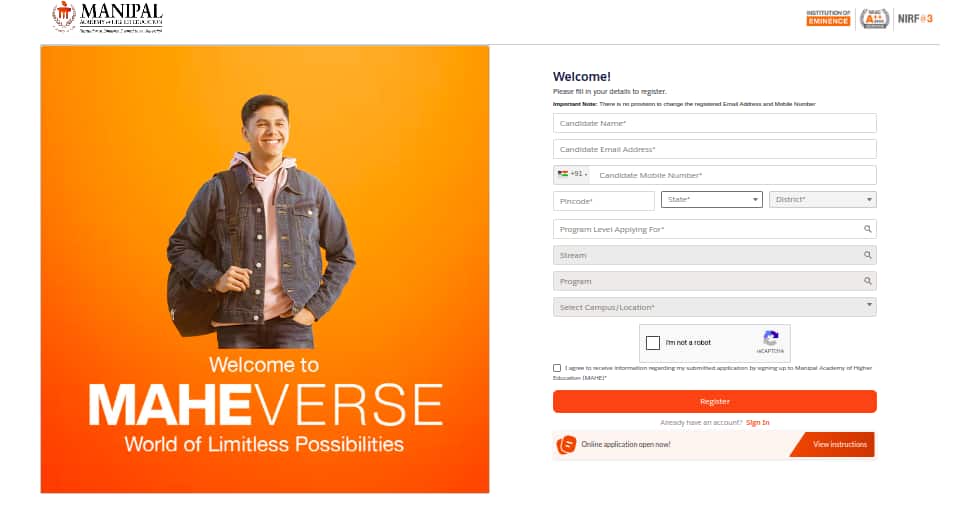This screenshot has height=527, width=970.
Task: Click the search icon in Program field
Action: coord(868,281)
